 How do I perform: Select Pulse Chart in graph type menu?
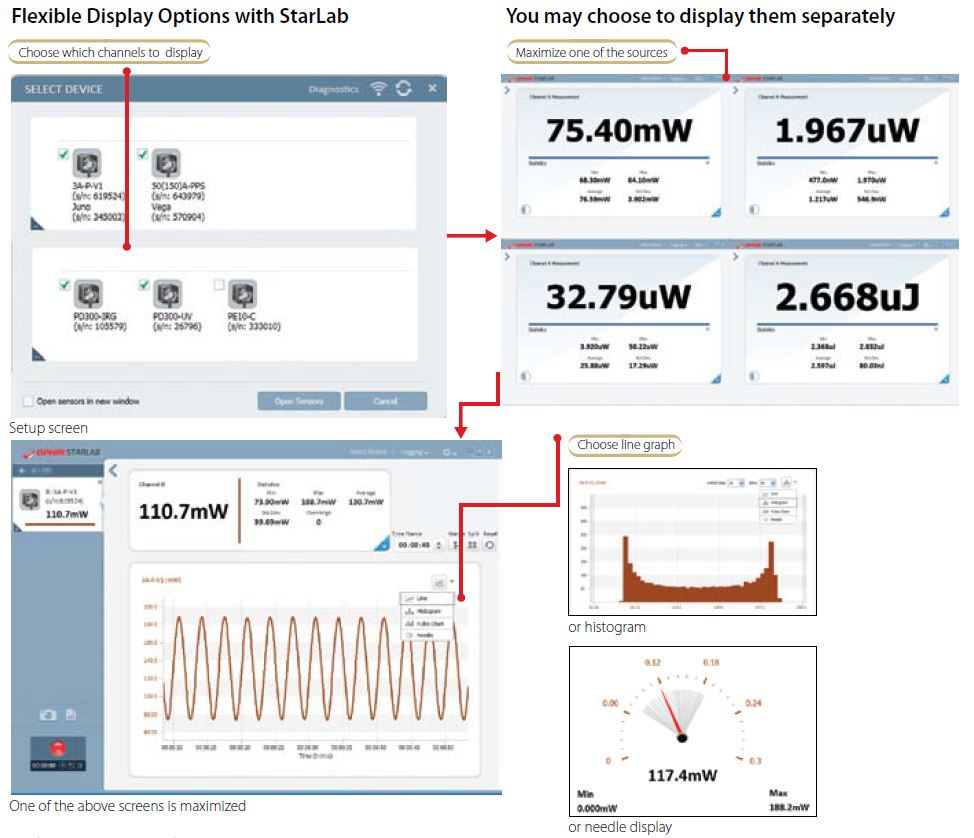click(x=426, y=624)
